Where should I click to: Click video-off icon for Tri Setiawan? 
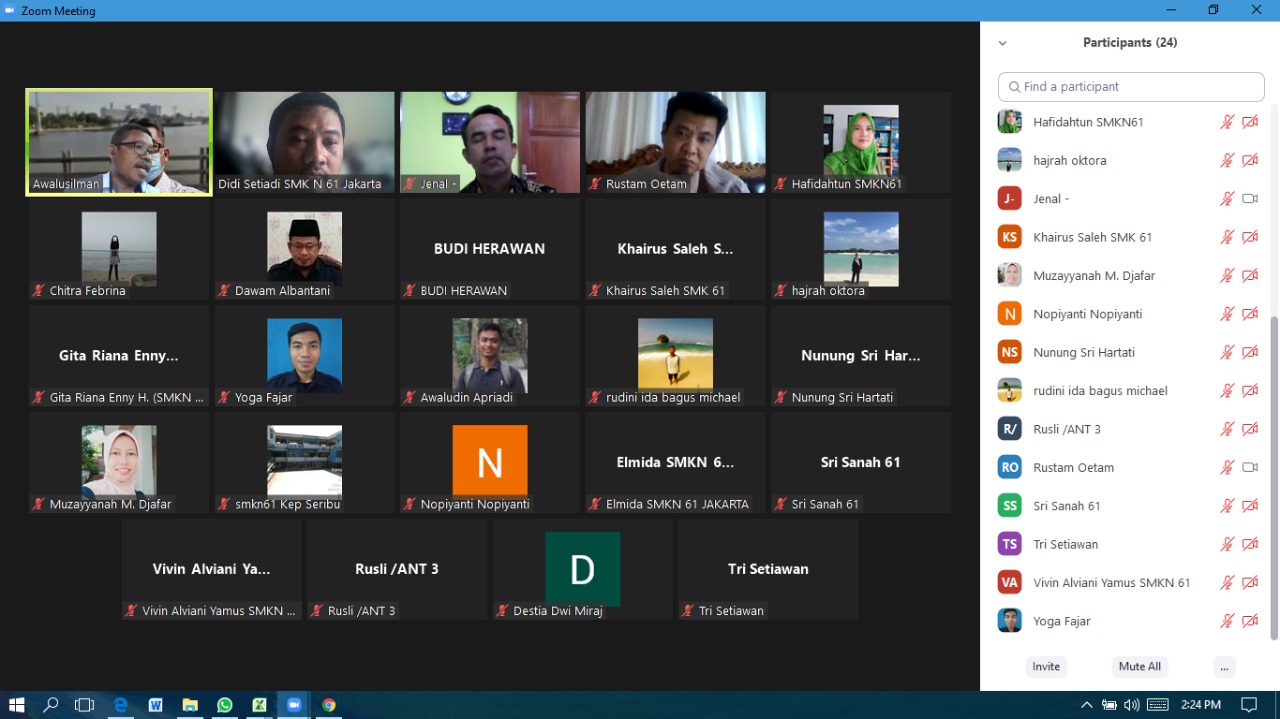click(x=1250, y=544)
